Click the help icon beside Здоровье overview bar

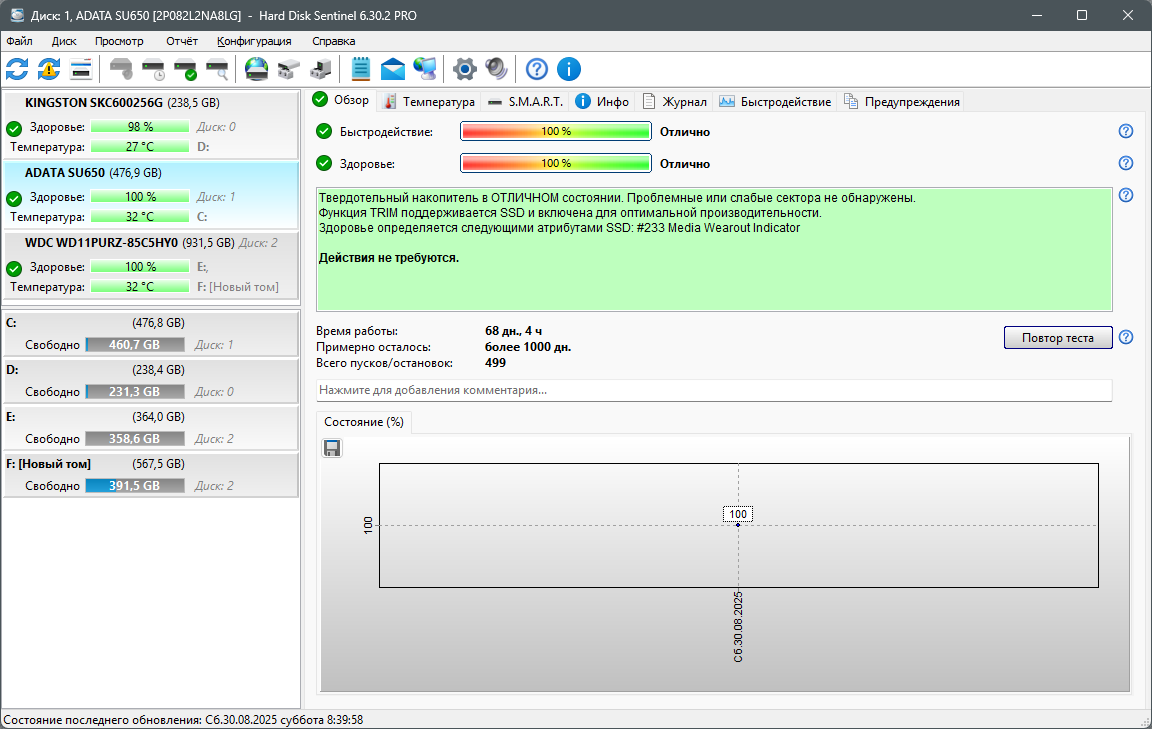coord(1126,163)
